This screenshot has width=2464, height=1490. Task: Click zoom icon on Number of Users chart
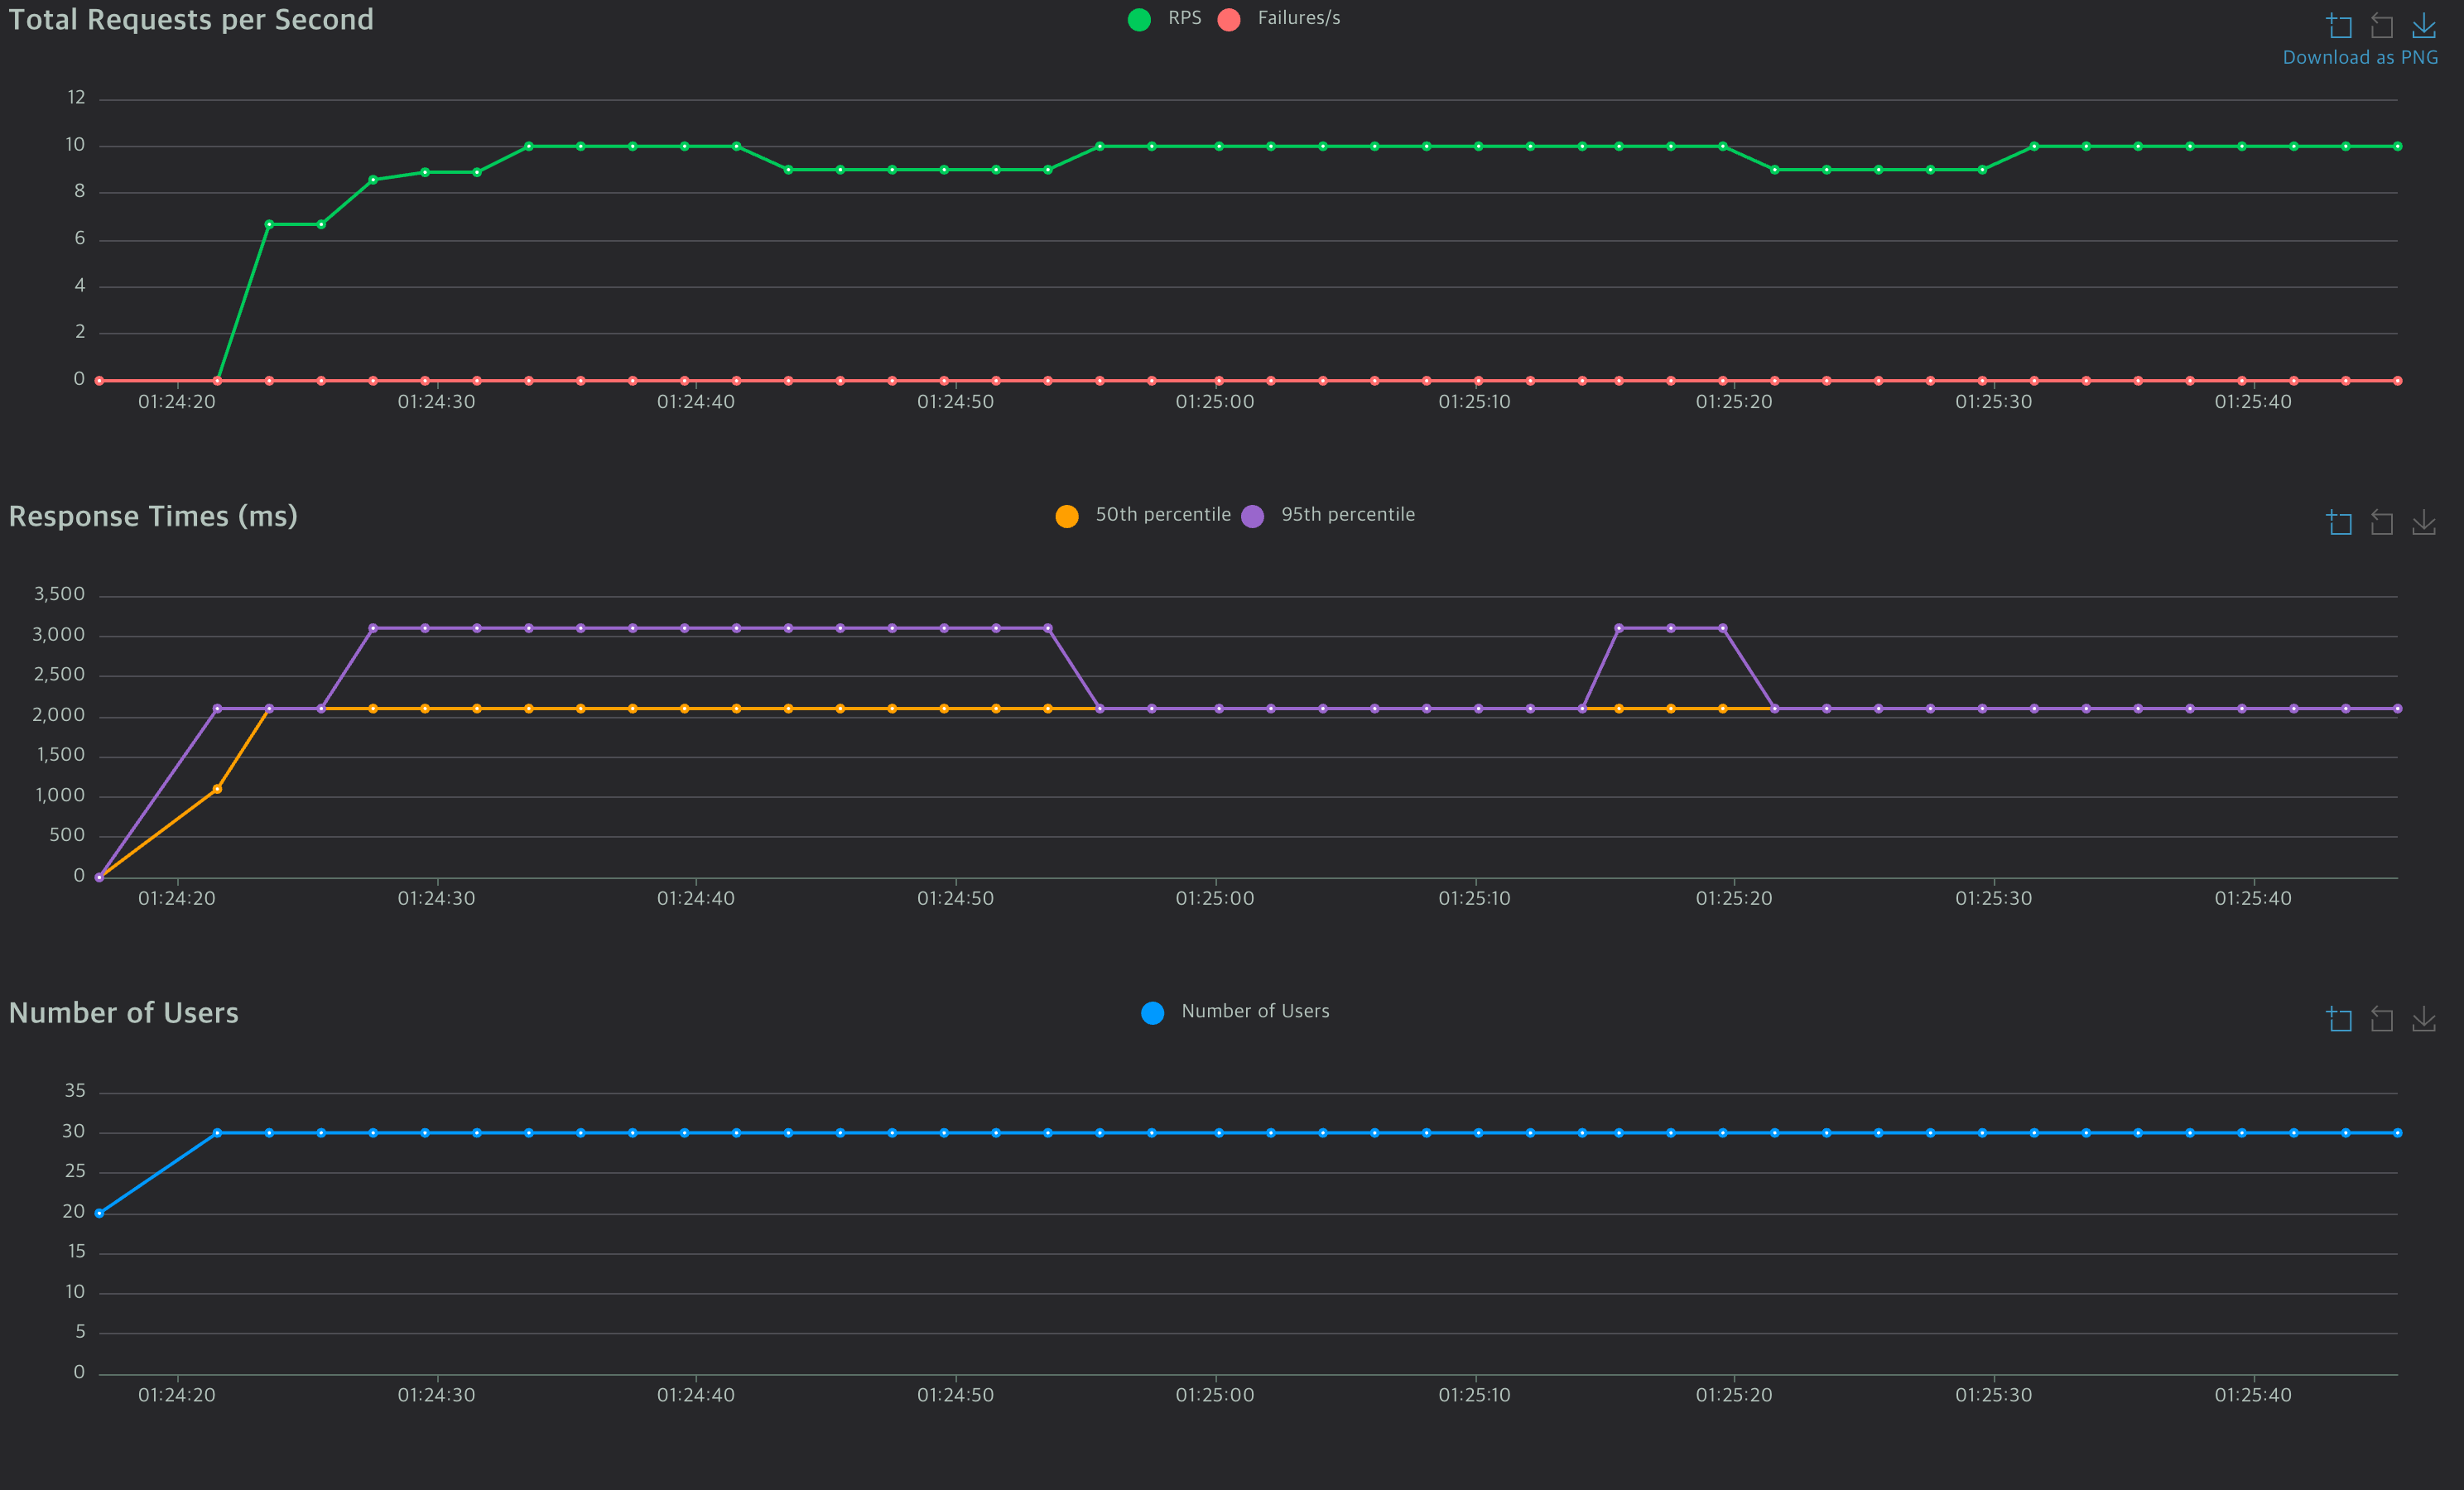click(x=2339, y=1019)
